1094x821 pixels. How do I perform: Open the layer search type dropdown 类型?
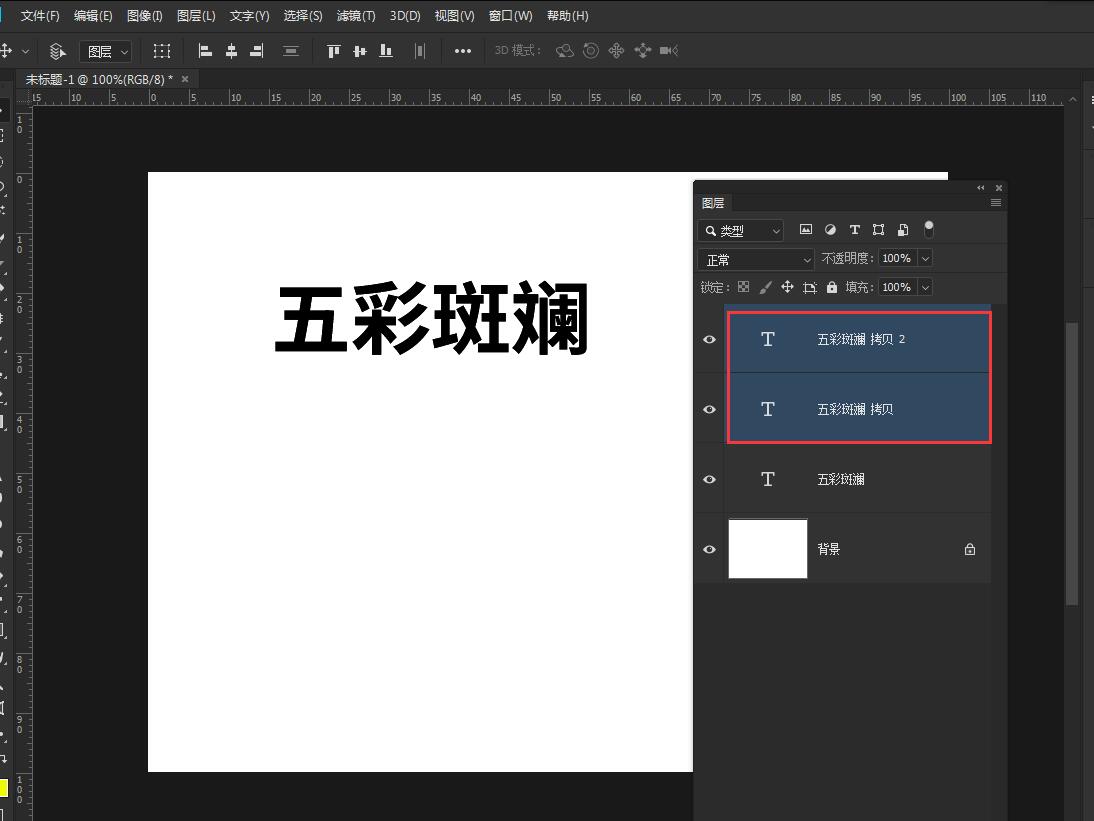[x=740, y=230]
